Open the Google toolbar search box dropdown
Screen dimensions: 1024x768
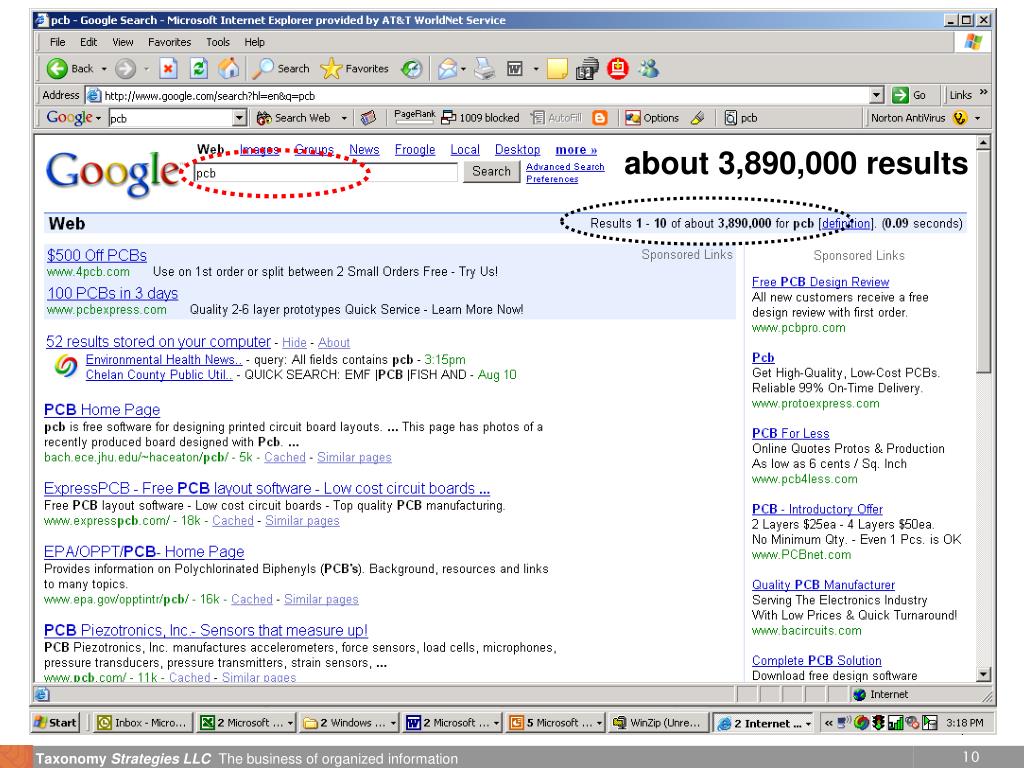240,118
